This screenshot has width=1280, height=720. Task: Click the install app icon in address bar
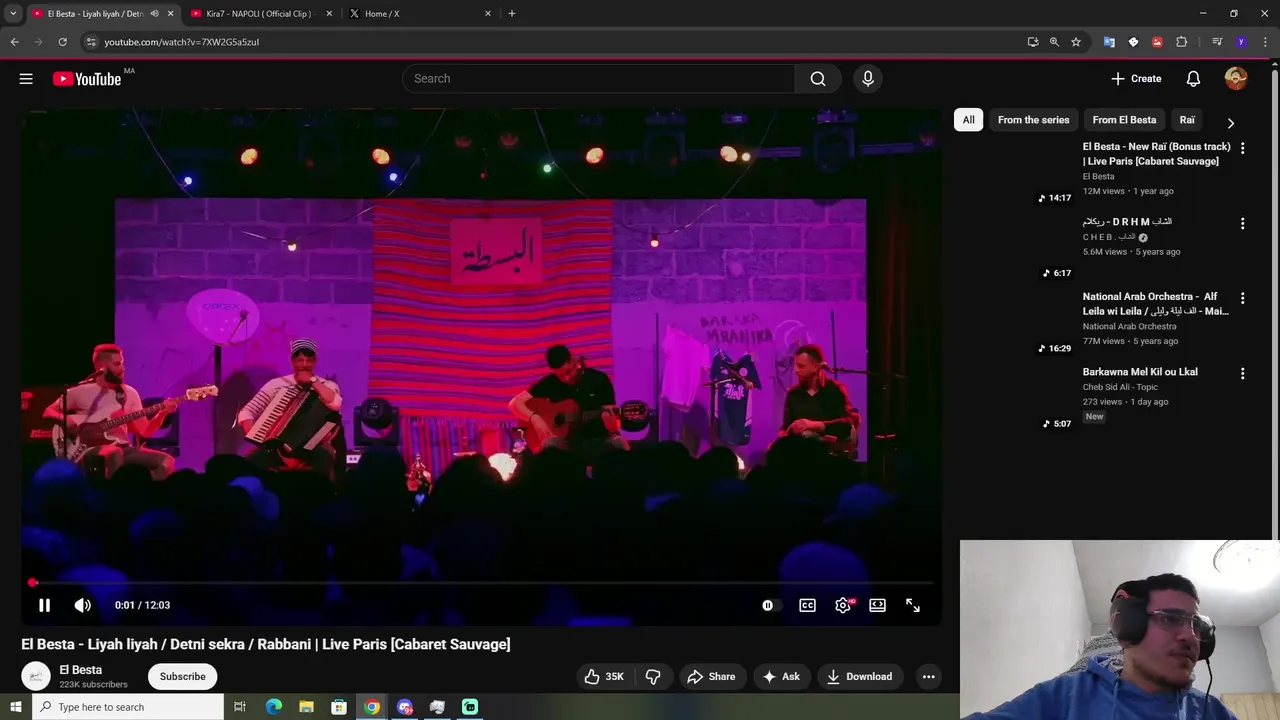point(1033,42)
